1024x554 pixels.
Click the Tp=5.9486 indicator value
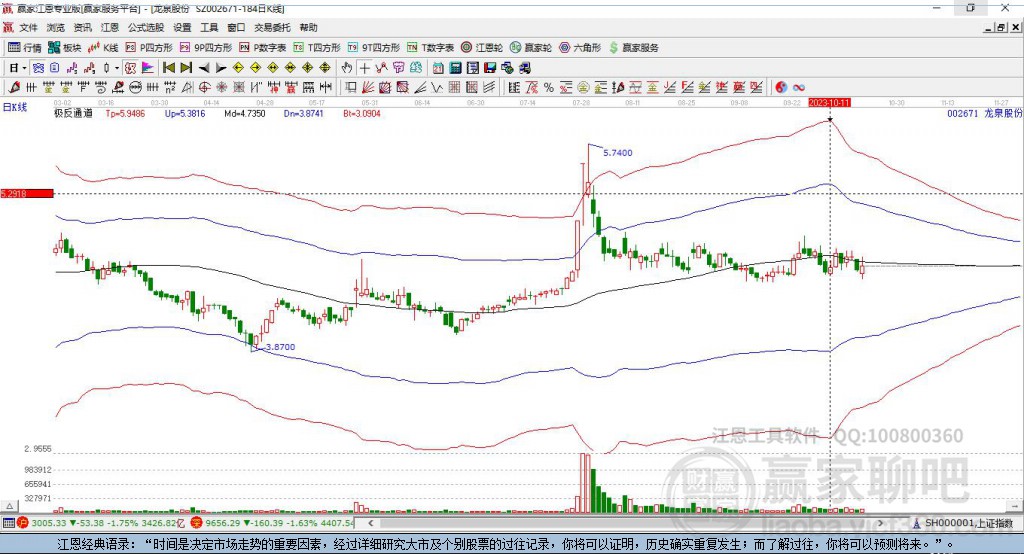pyautogui.click(x=125, y=114)
